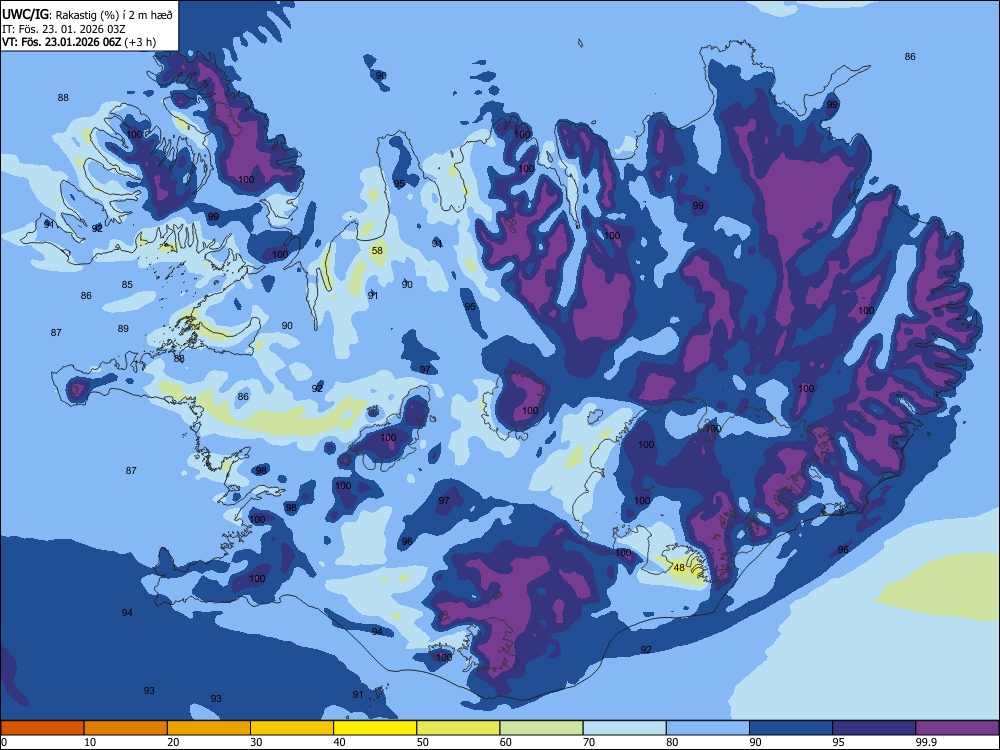Viewport: 1000px width, 750px height.
Task: Click the '20' legend tick label
Action: (173, 742)
